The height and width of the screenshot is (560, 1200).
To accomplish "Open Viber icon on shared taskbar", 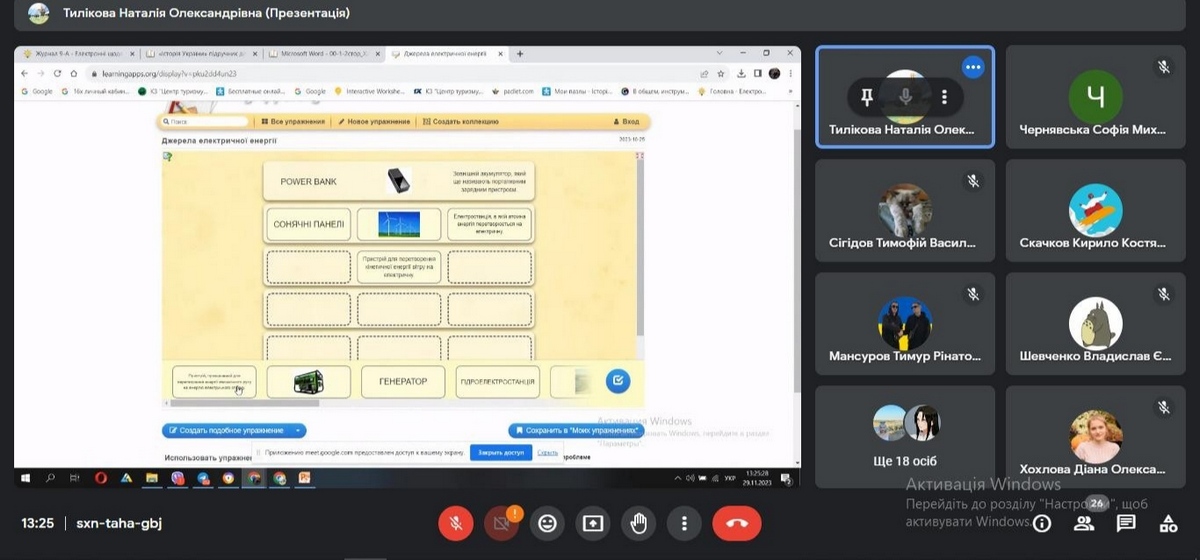I will [x=178, y=478].
